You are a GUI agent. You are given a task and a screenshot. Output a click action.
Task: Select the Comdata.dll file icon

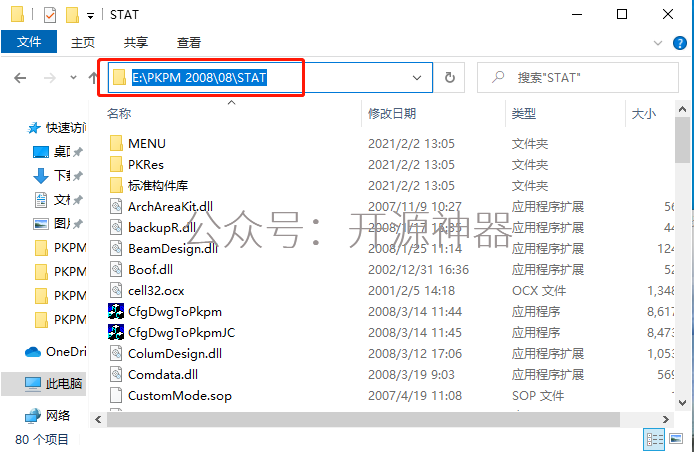click(116, 375)
